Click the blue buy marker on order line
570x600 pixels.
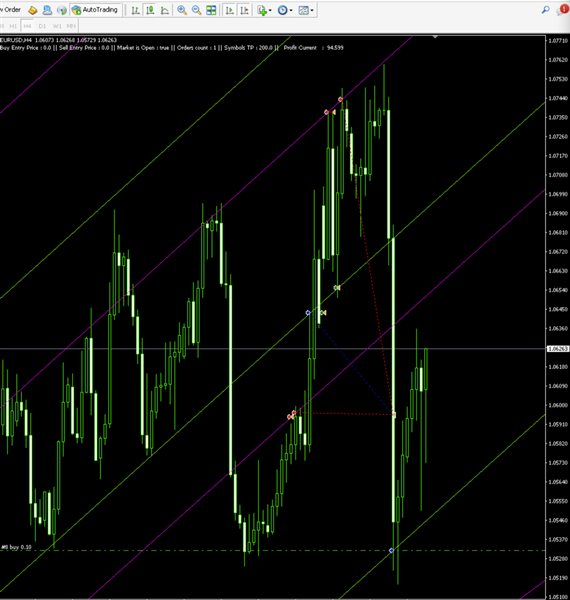click(391, 550)
